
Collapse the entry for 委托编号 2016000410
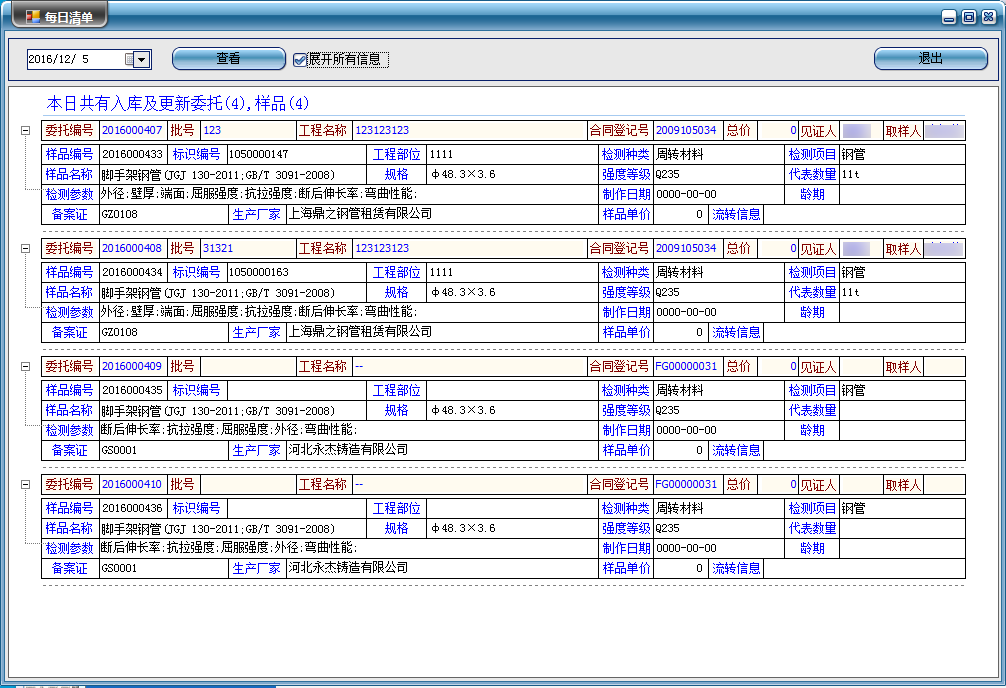pyautogui.click(x=25, y=485)
